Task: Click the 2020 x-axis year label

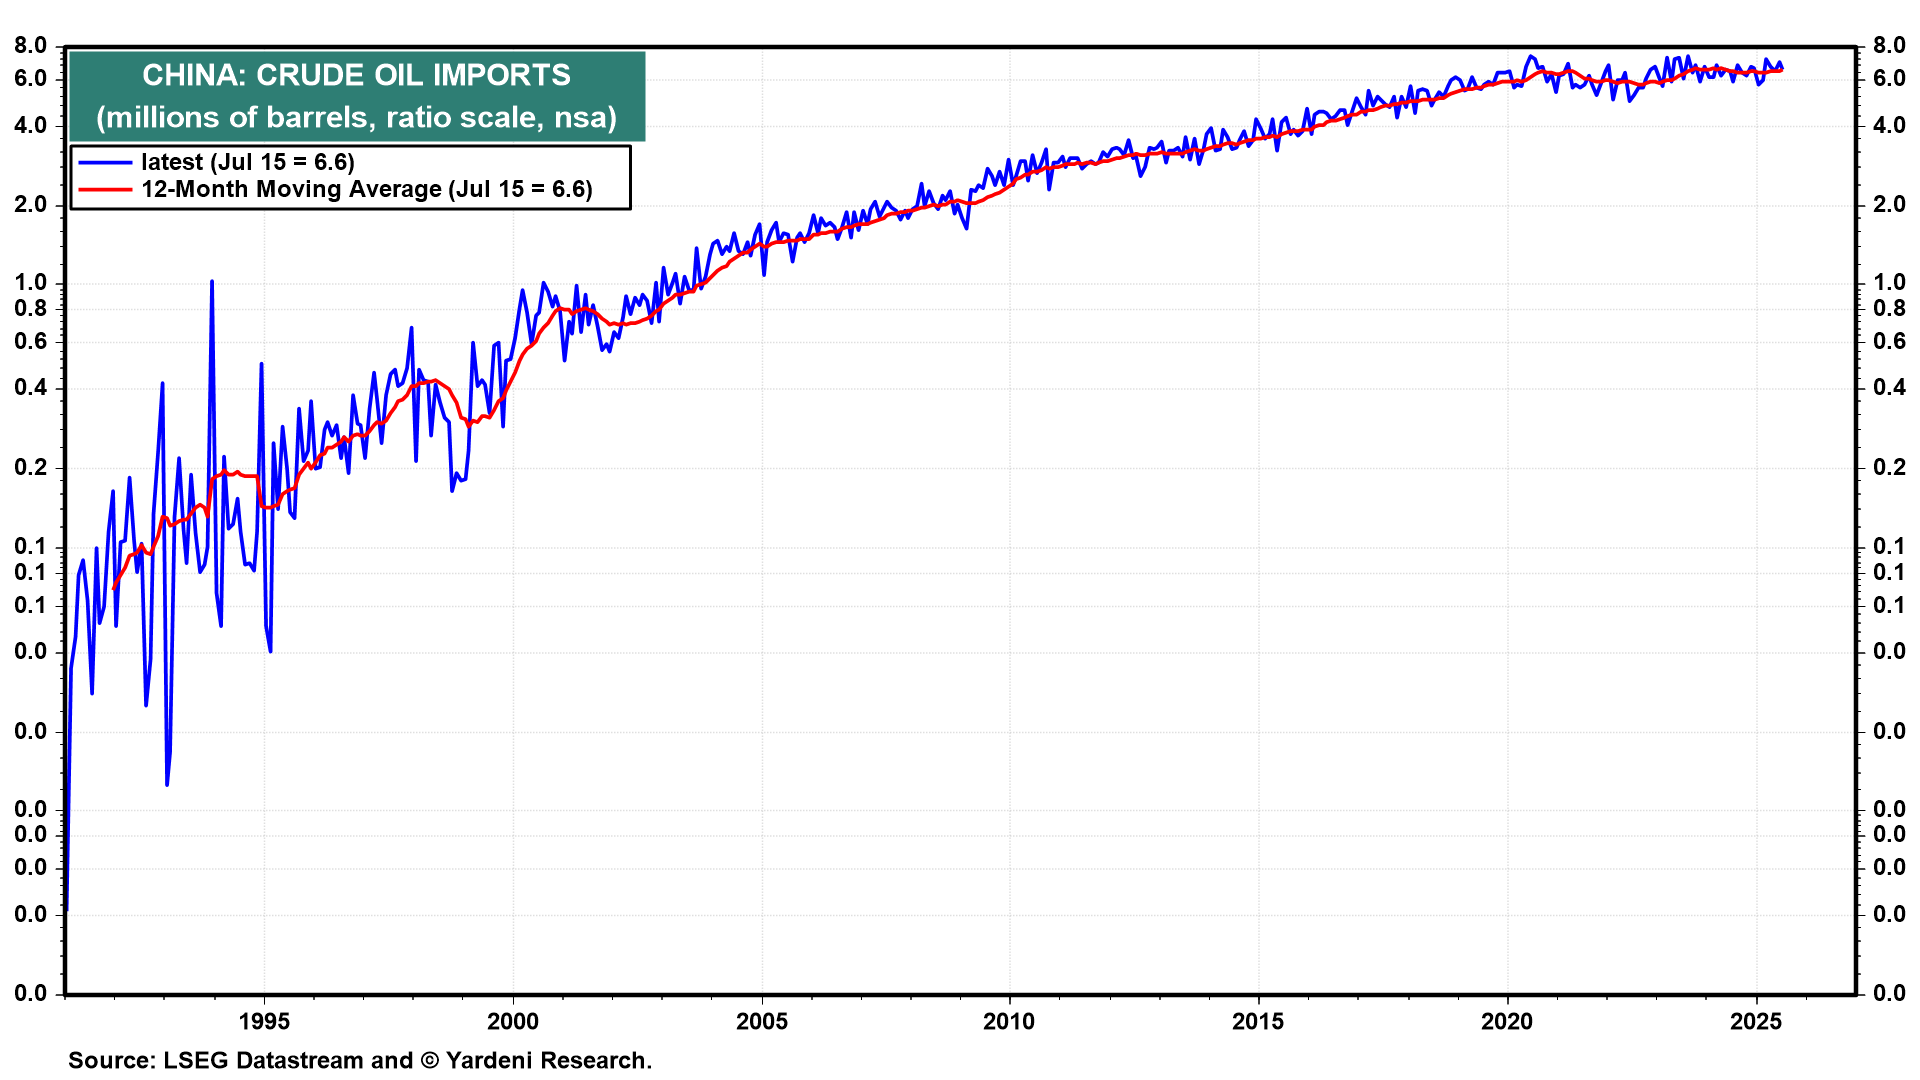Action: (x=1506, y=1021)
